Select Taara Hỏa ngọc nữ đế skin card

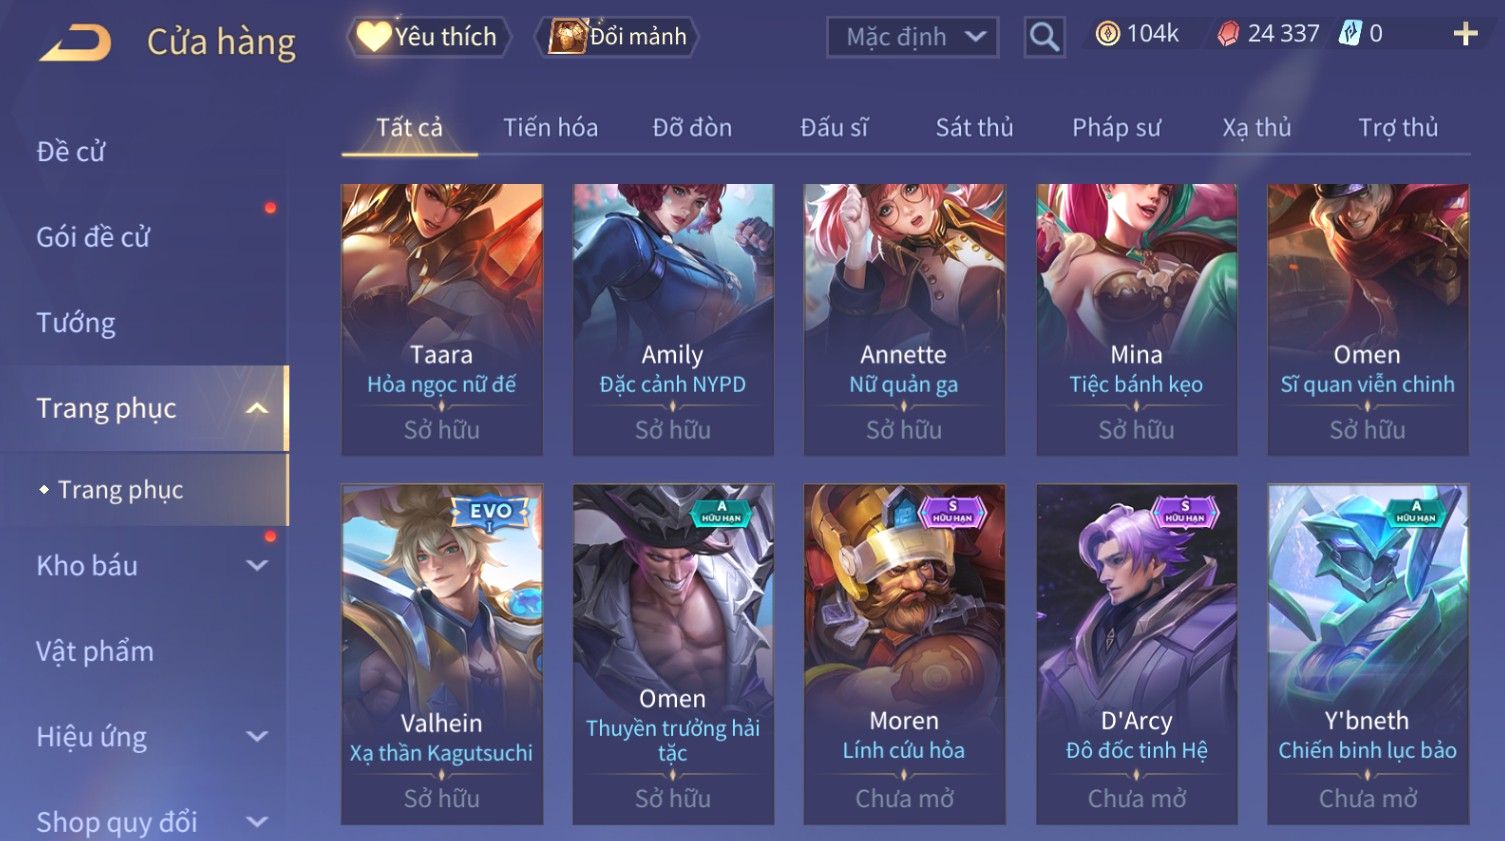click(x=442, y=319)
